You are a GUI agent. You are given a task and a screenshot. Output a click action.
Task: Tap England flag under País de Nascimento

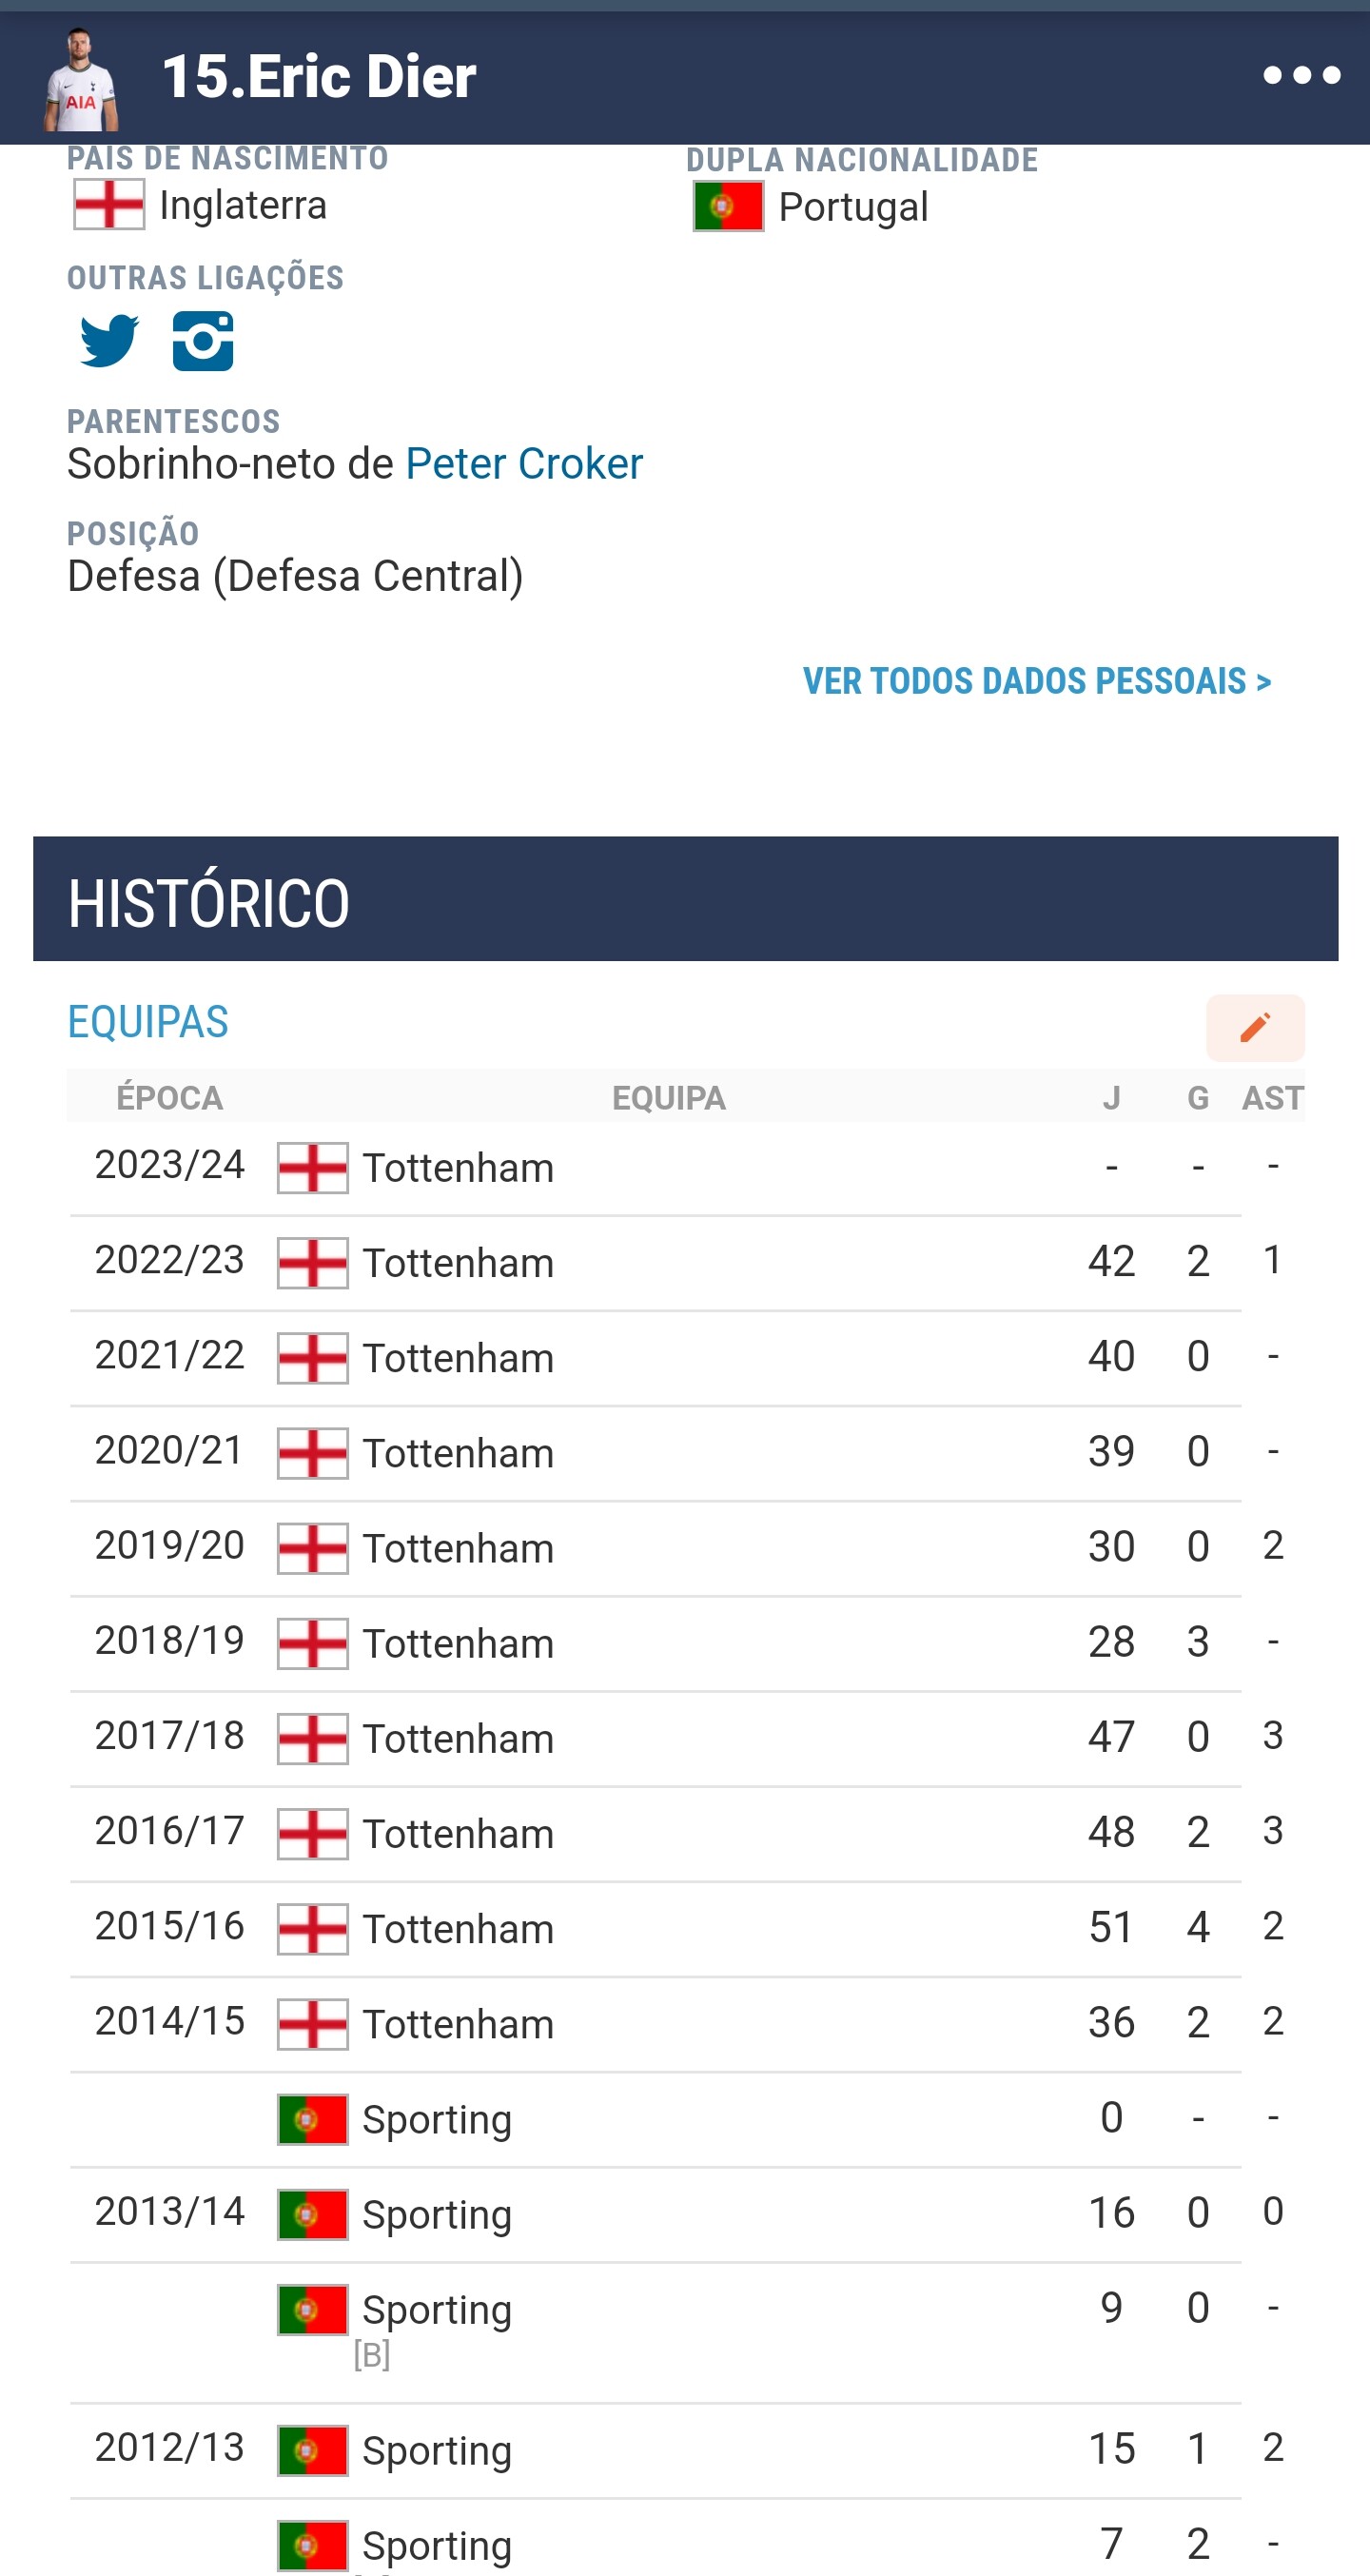coord(109,205)
